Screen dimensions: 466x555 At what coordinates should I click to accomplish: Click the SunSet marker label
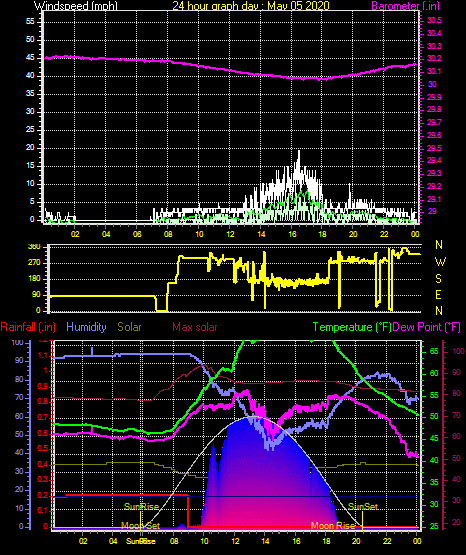pos(363,507)
